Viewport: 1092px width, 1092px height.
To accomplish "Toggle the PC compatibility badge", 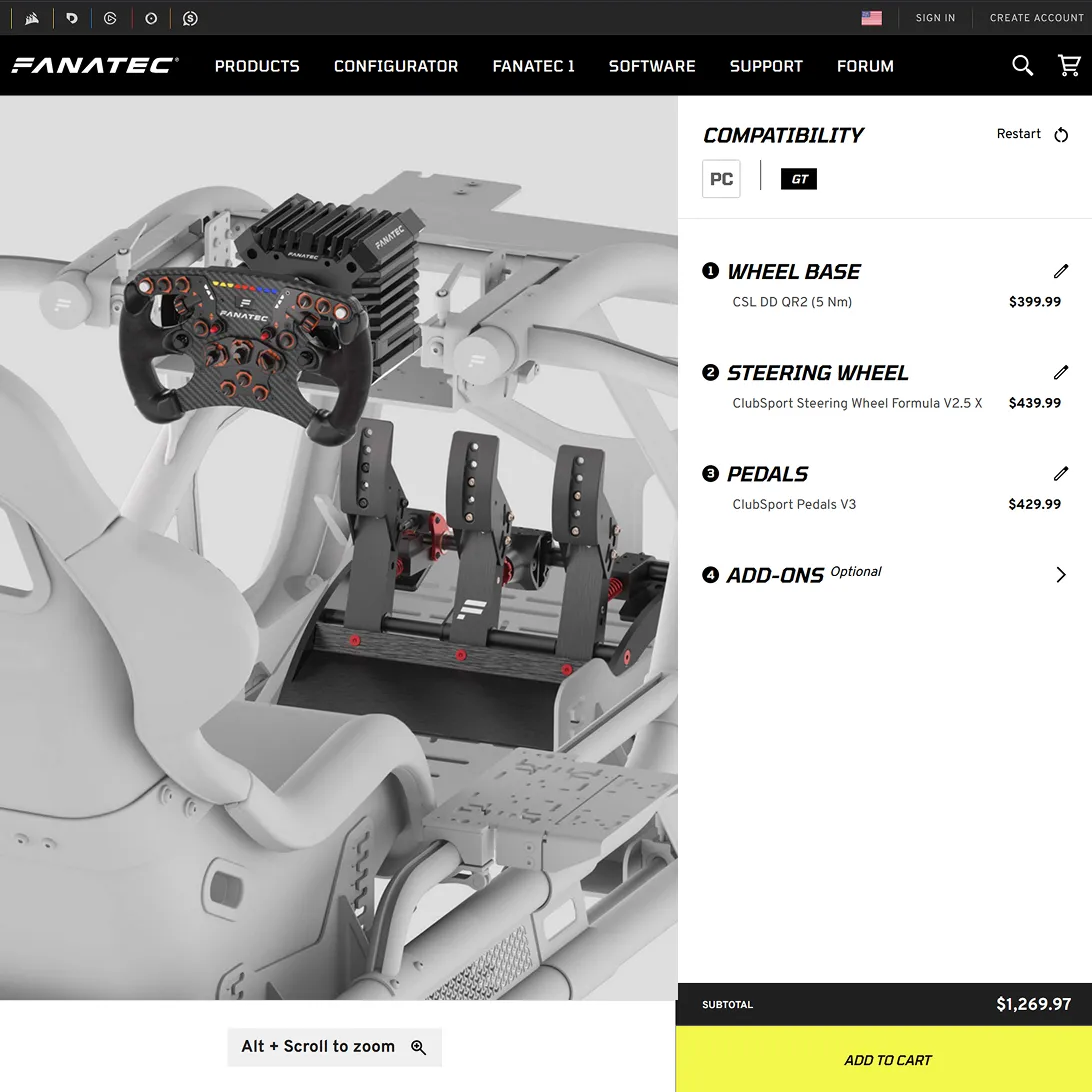I will coord(721,179).
